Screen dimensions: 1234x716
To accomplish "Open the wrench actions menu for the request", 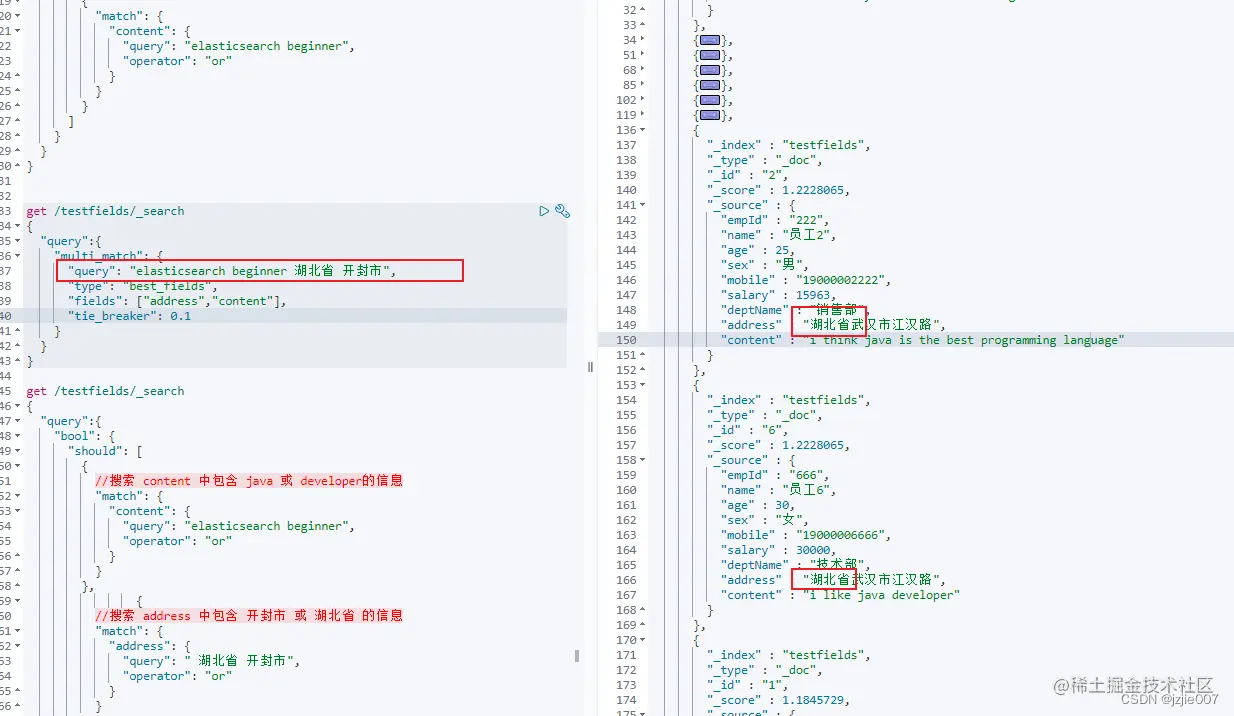I will [x=562, y=211].
